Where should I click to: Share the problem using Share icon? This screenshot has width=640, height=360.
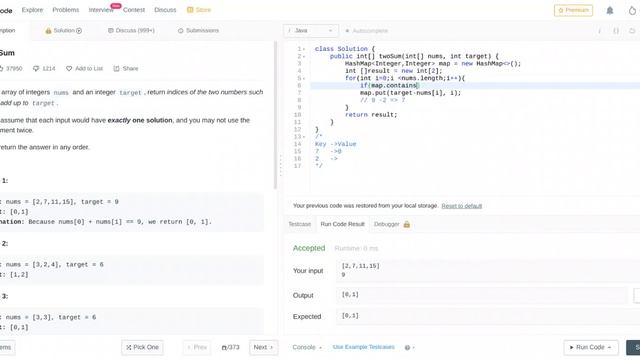(x=126, y=69)
